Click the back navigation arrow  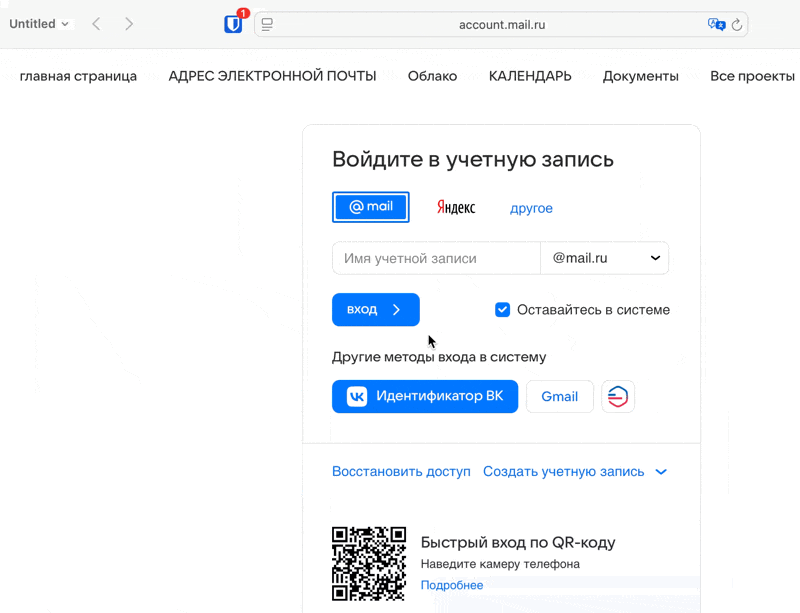pyautogui.click(x=95, y=23)
